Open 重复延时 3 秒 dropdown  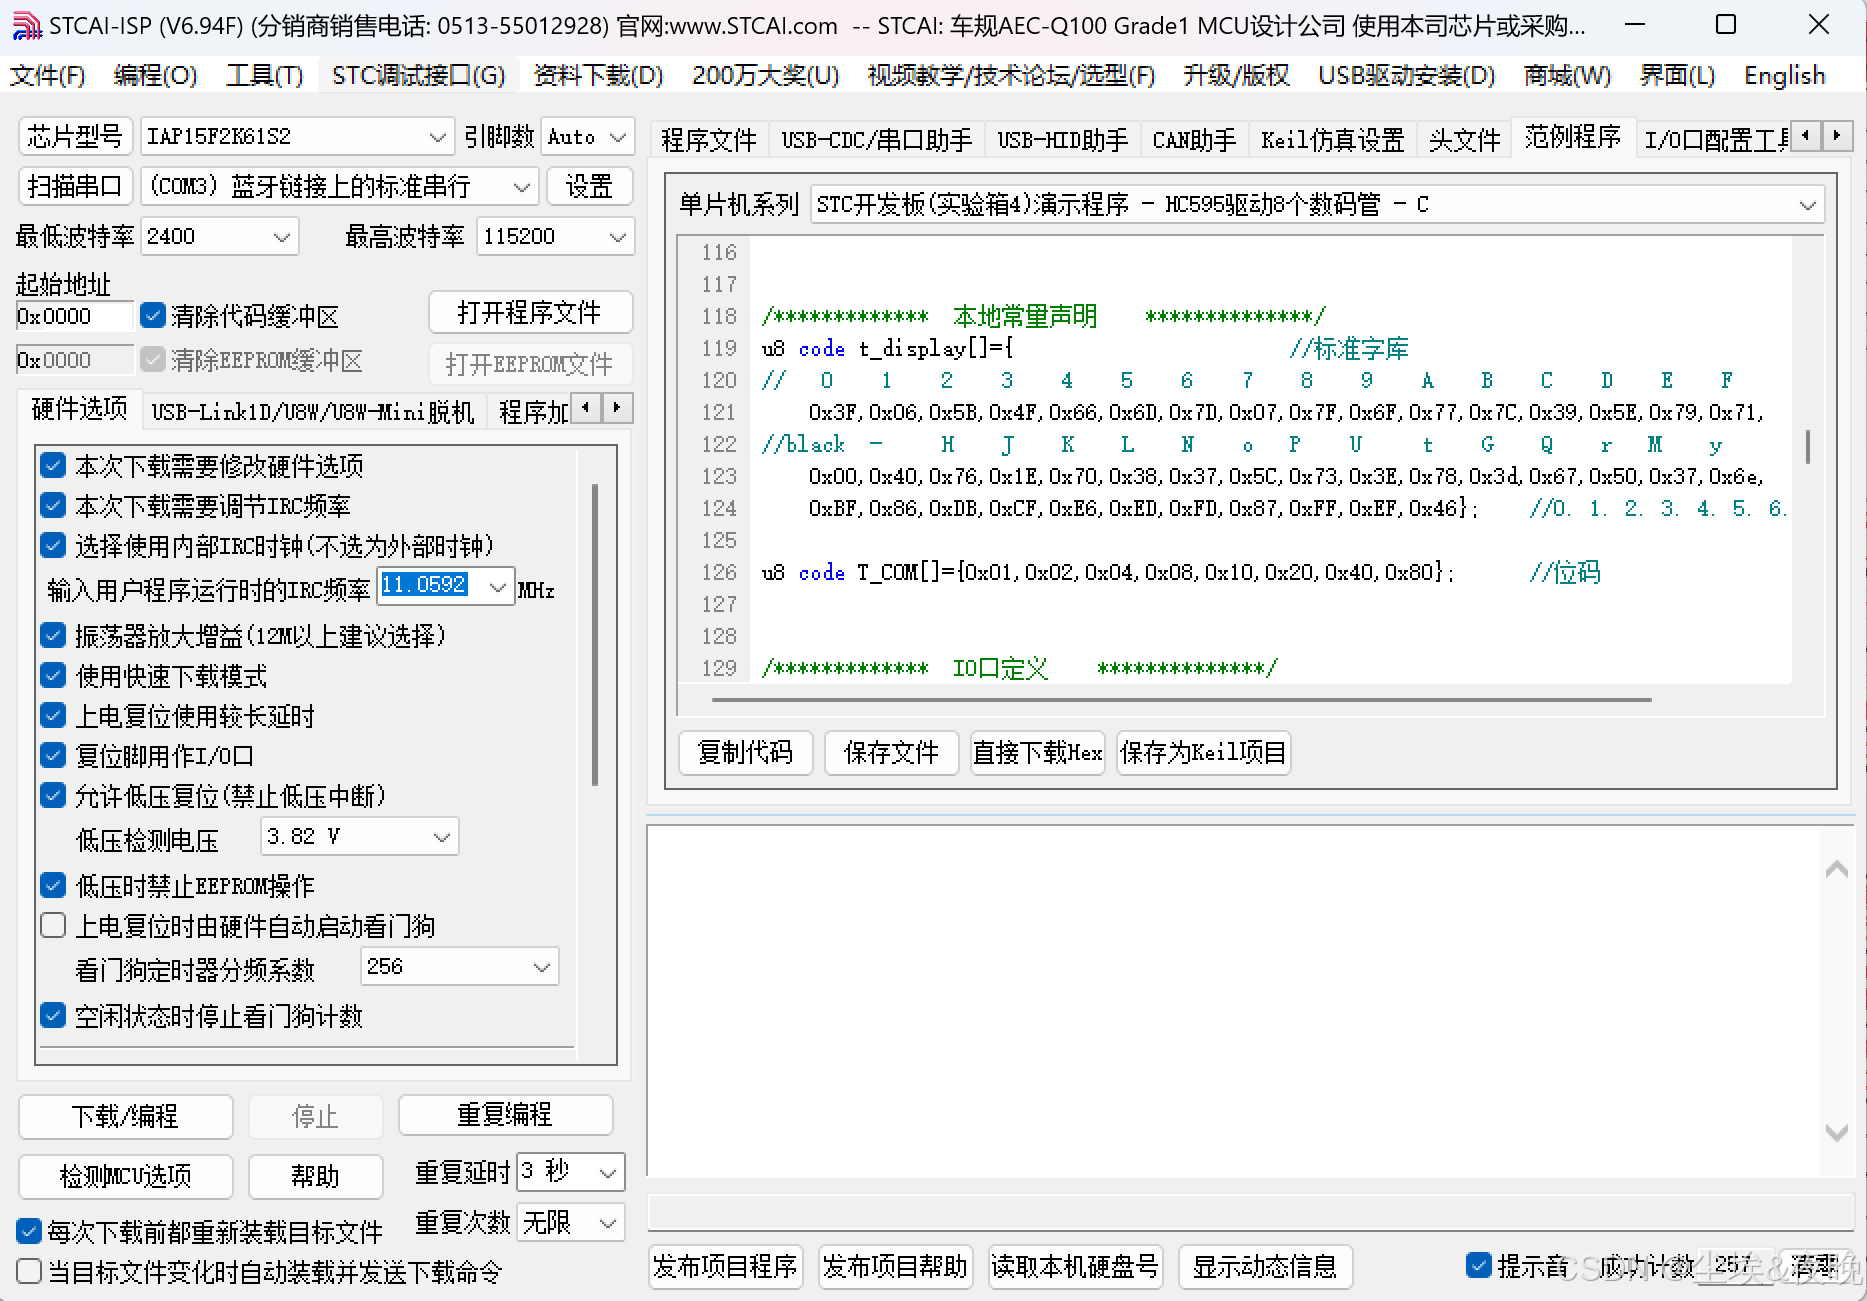[x=571, y=1172]
